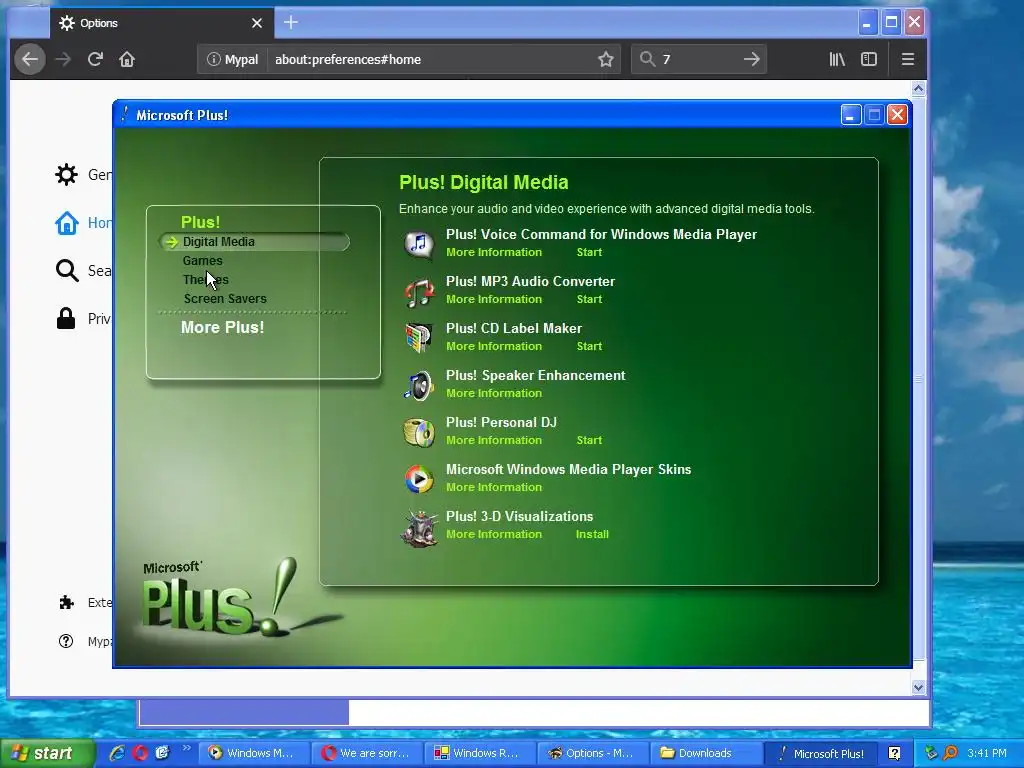Screen dimensions: 1024x768
Task: Click the 3-D Visualizations icon
Action: coord(419,528)
